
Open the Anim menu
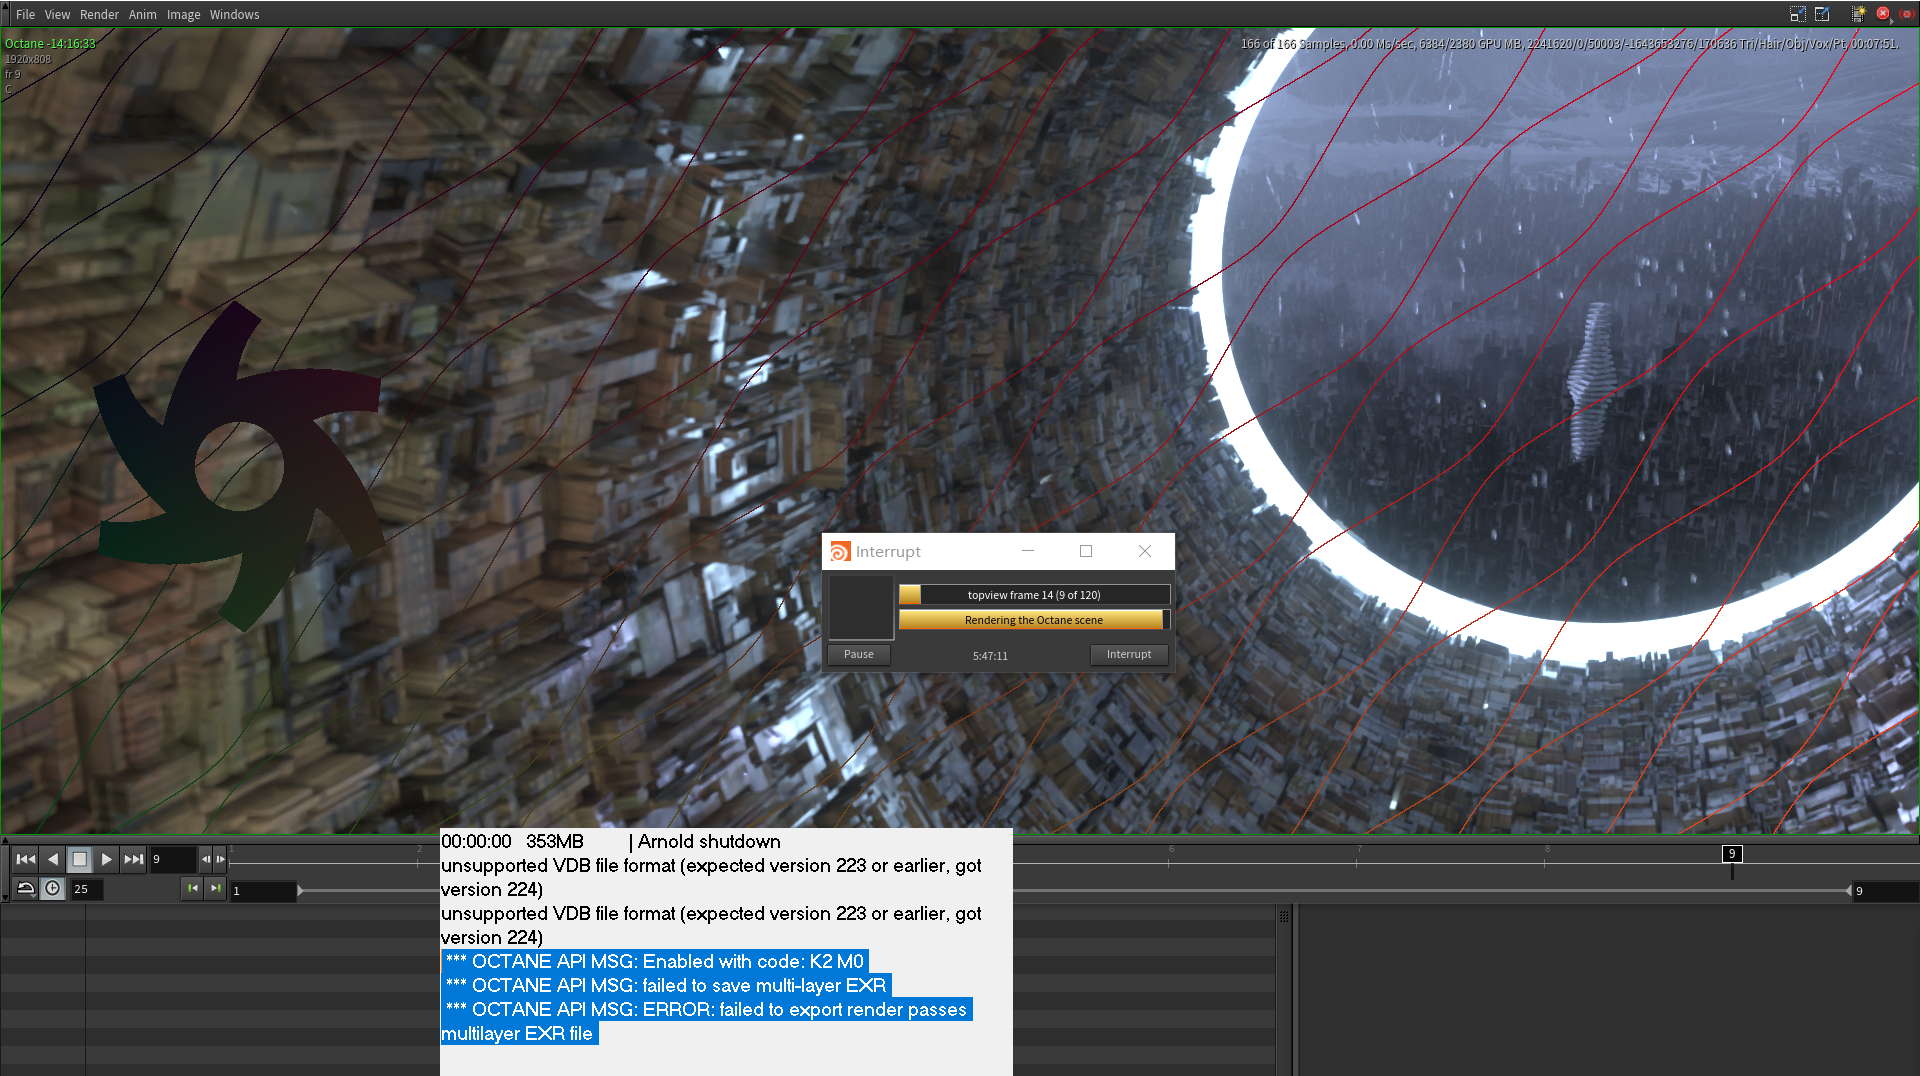click(142, 14)
